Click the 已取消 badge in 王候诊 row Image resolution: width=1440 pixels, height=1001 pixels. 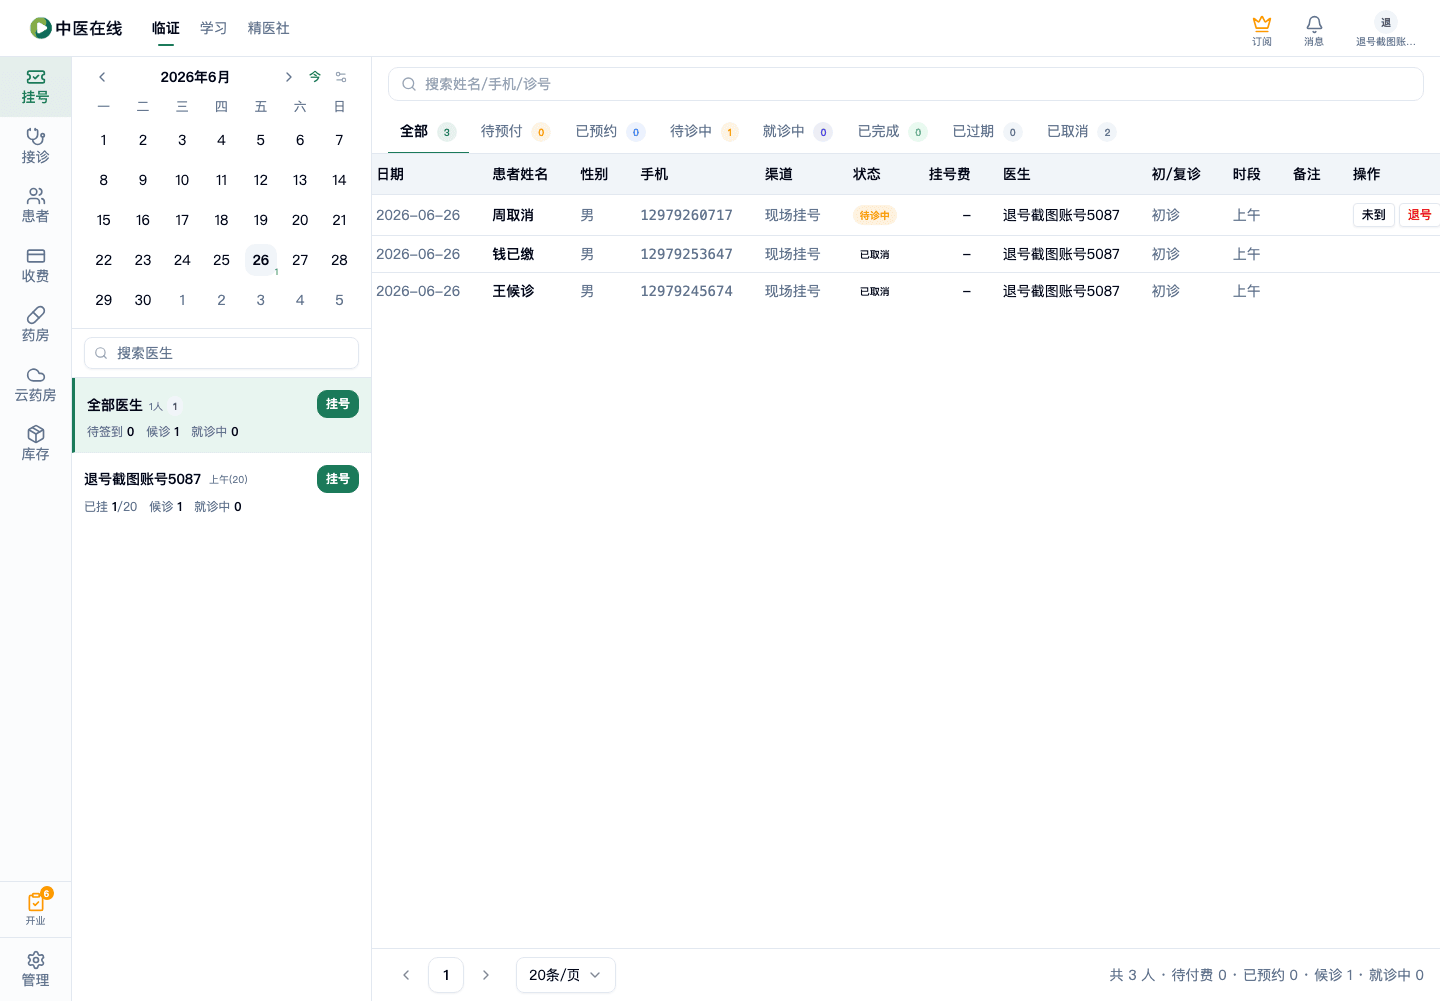875,291
